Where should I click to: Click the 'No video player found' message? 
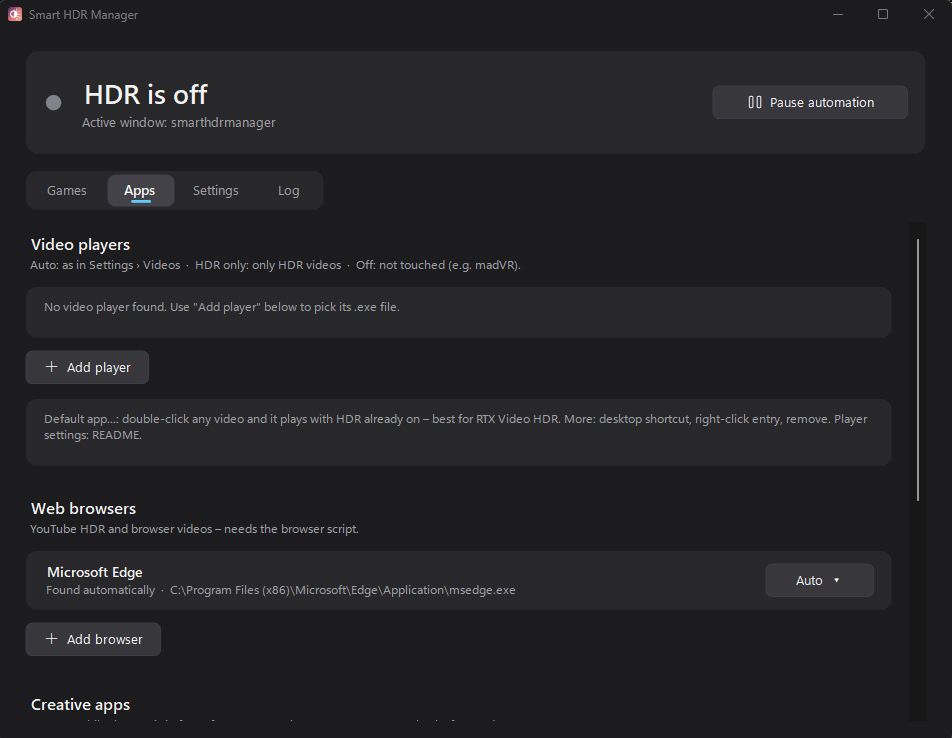coord(222,307)
